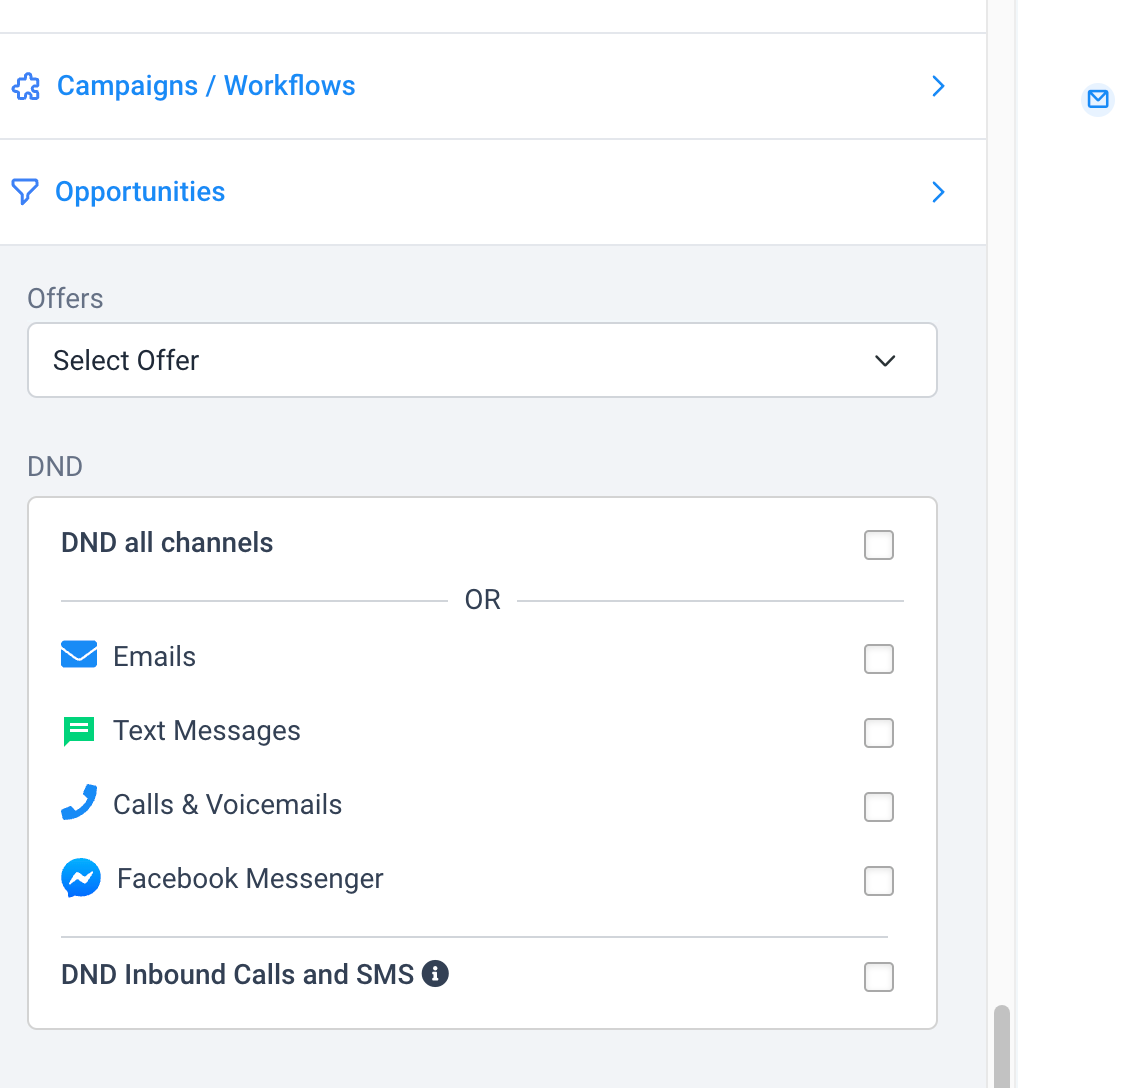The height and width of the screenshot is (1088, 1138).
Task: Click the Opportunities funnel icon
Action: pyautogui.click(x=25, y=192)
